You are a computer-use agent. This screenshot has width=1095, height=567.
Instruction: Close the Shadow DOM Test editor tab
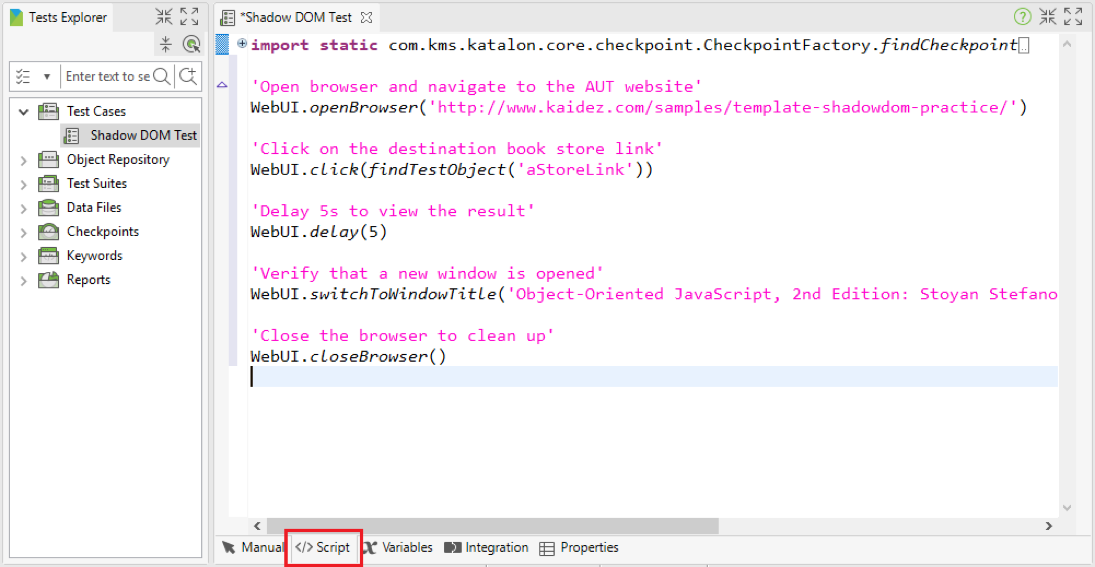tap(369, 17)
